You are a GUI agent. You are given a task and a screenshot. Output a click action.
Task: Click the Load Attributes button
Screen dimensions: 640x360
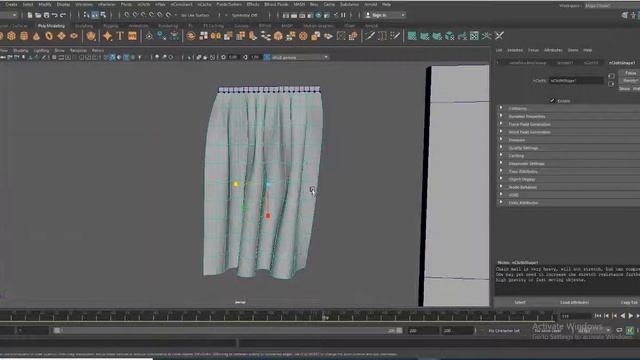pyautogui.click(x=574, y=302)
